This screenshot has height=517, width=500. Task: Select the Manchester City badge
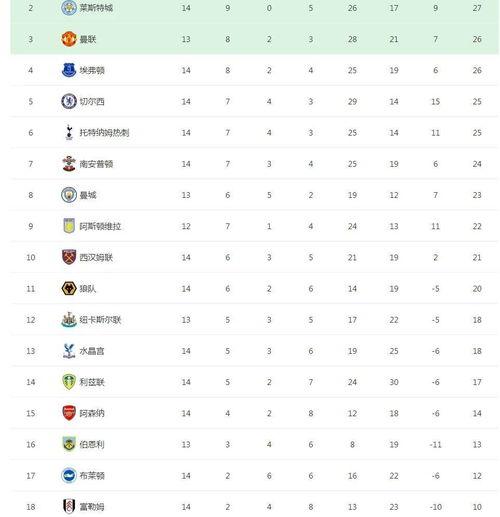(69, 195)
